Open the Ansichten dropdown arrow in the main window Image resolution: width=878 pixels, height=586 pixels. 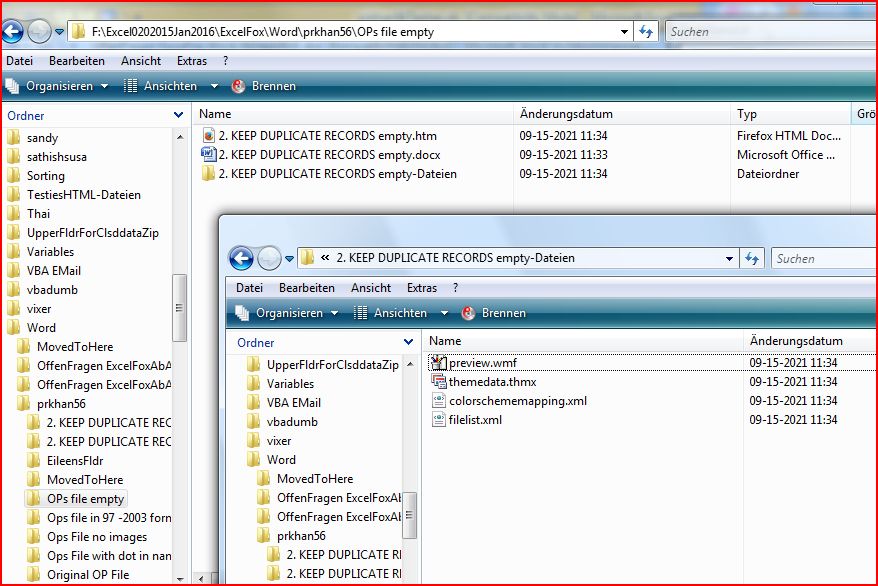214,86
